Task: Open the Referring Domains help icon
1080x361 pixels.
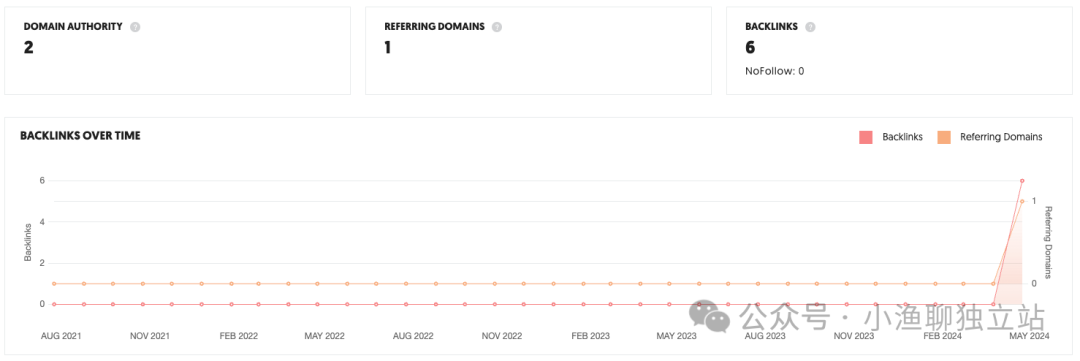Action: pyautogui.click(x=497, y=27)
